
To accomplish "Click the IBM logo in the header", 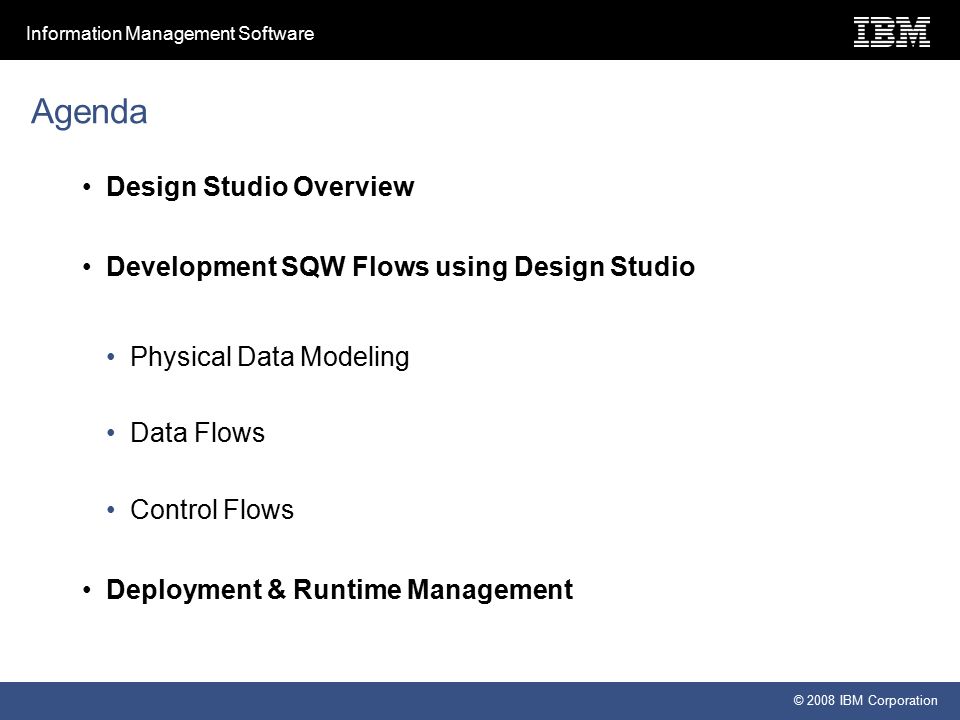I will 892,32.
